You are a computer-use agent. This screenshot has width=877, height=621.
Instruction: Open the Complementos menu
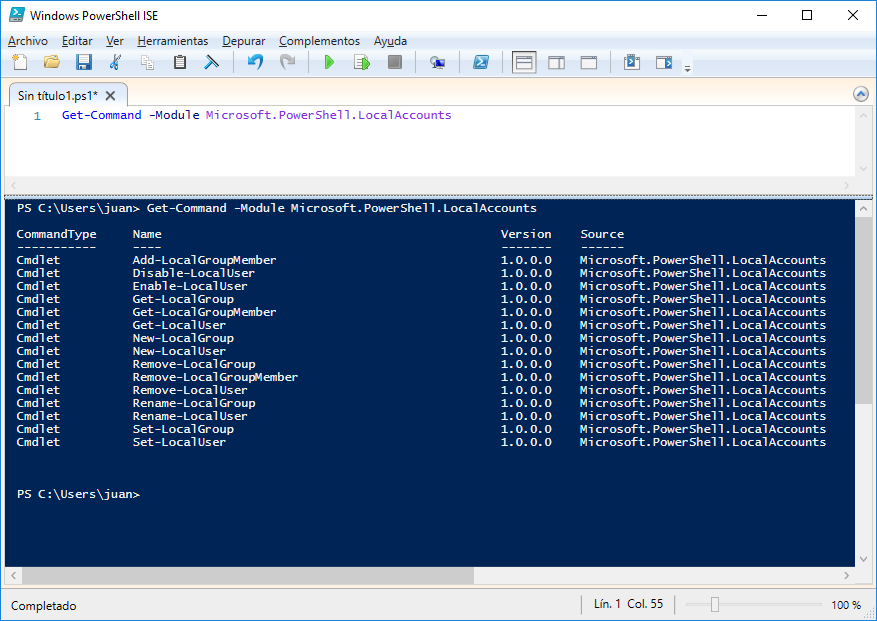click(319, 41)
